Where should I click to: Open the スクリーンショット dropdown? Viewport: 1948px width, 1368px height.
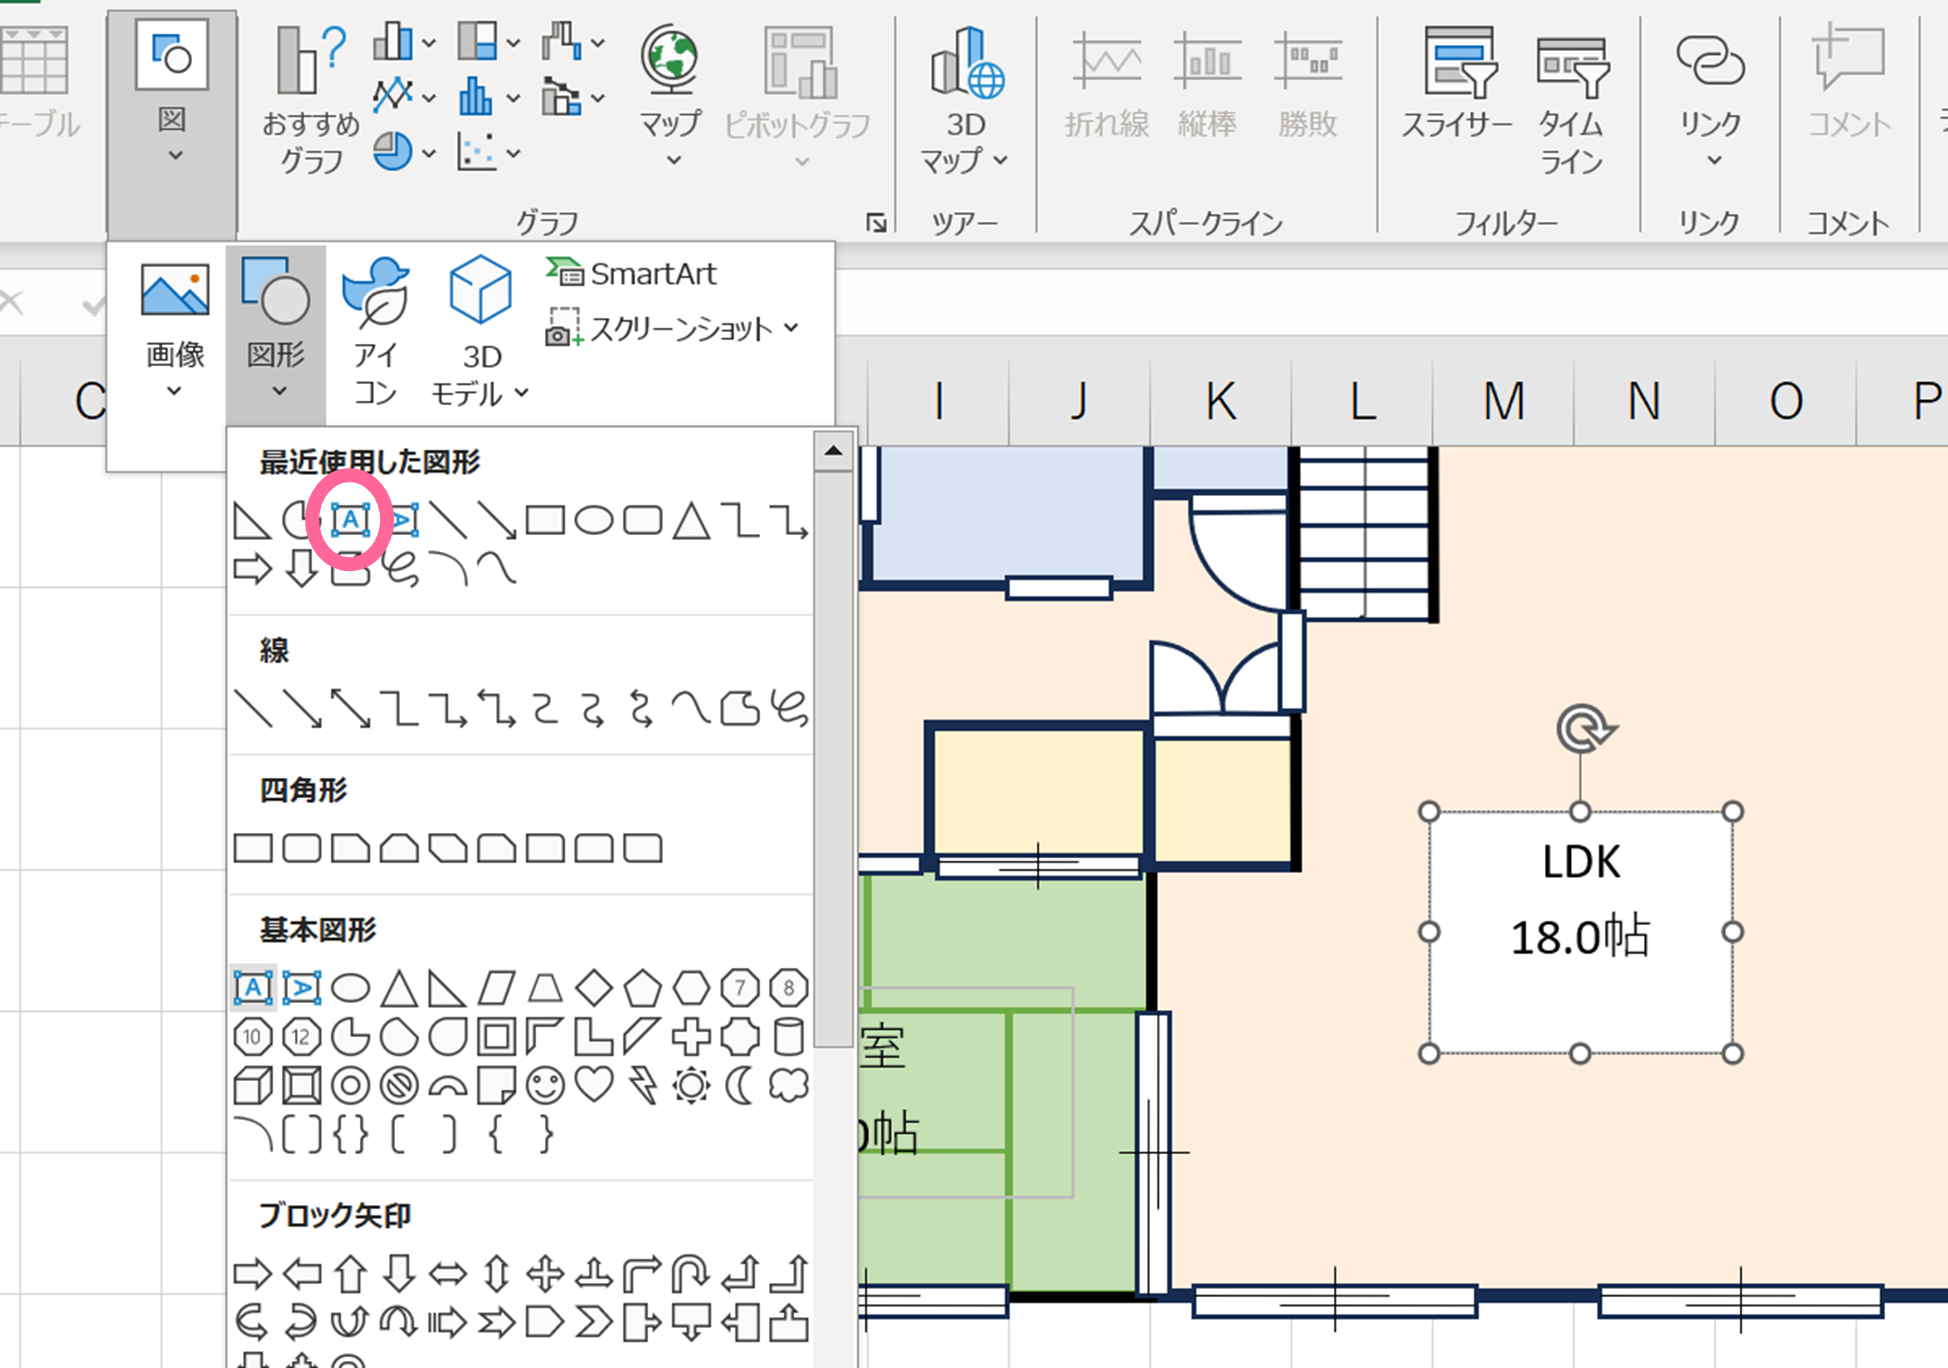coord(673,328)
